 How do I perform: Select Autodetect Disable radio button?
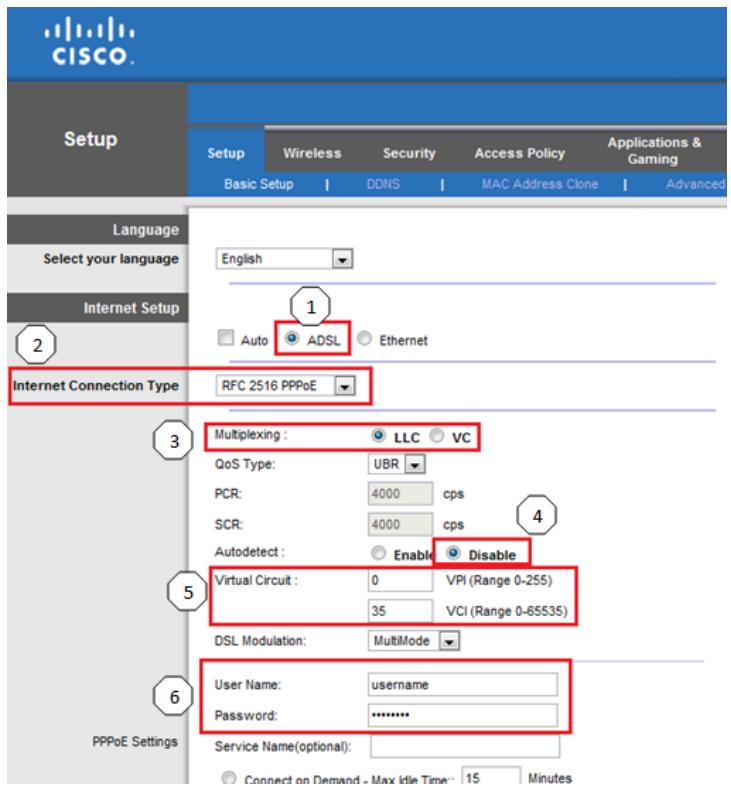coord(453,553)
